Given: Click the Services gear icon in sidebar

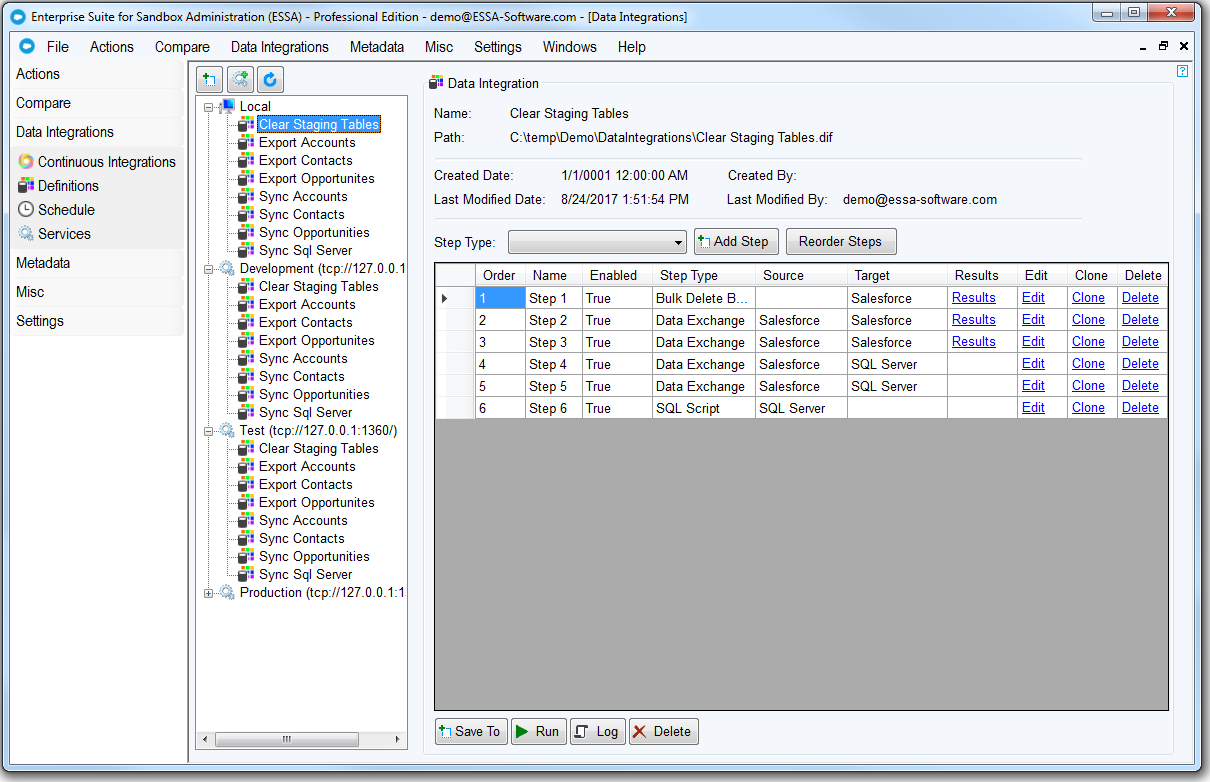Looking at the screenshot, I should (x=26, y=234).
